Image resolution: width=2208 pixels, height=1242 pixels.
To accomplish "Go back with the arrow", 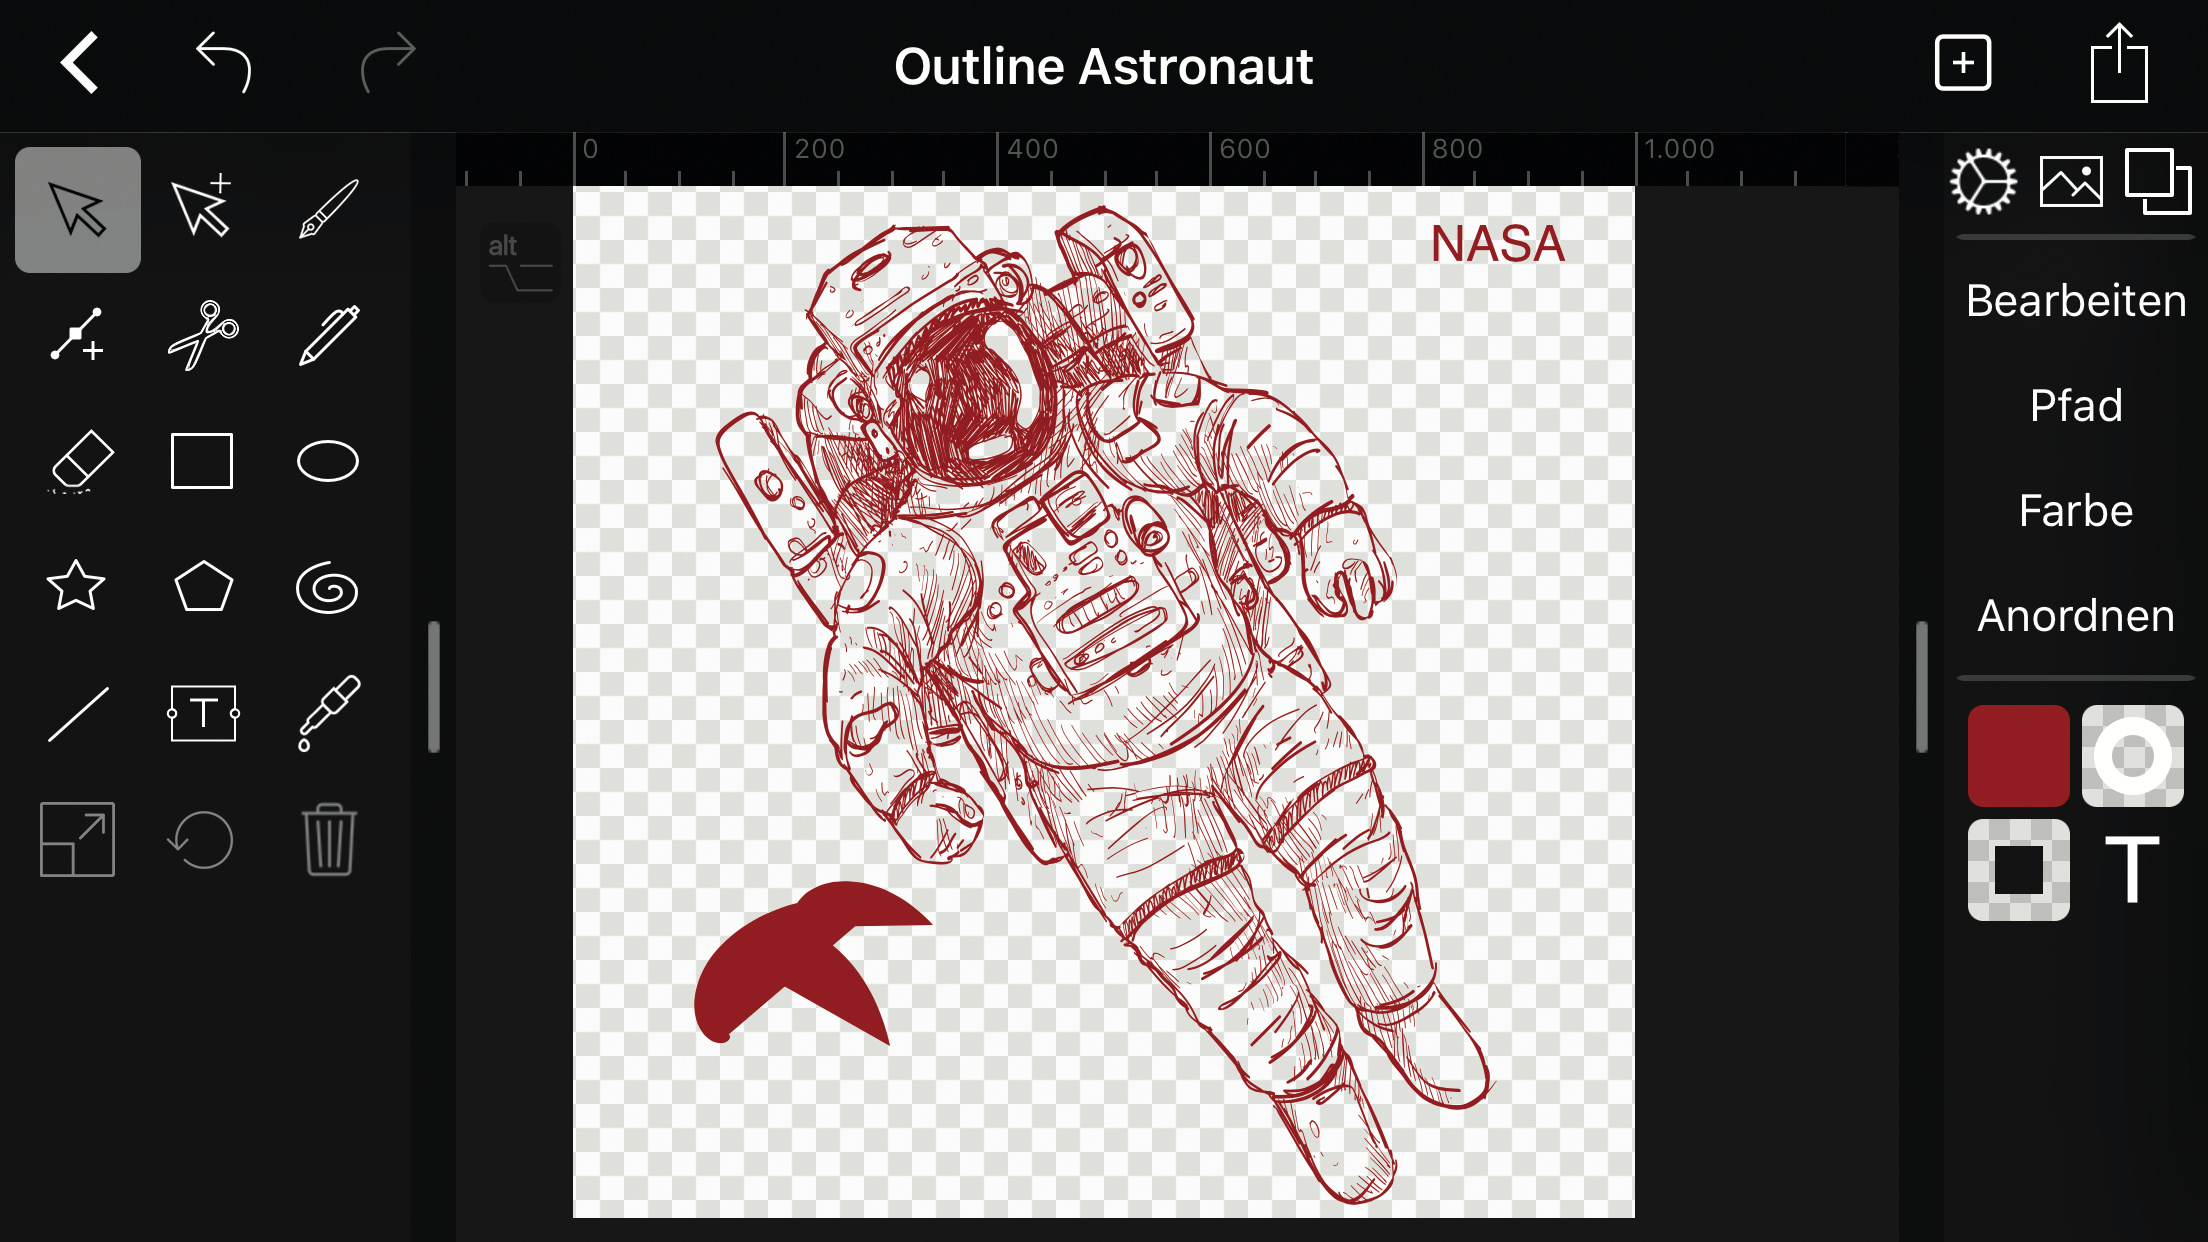I will (80, 64).
